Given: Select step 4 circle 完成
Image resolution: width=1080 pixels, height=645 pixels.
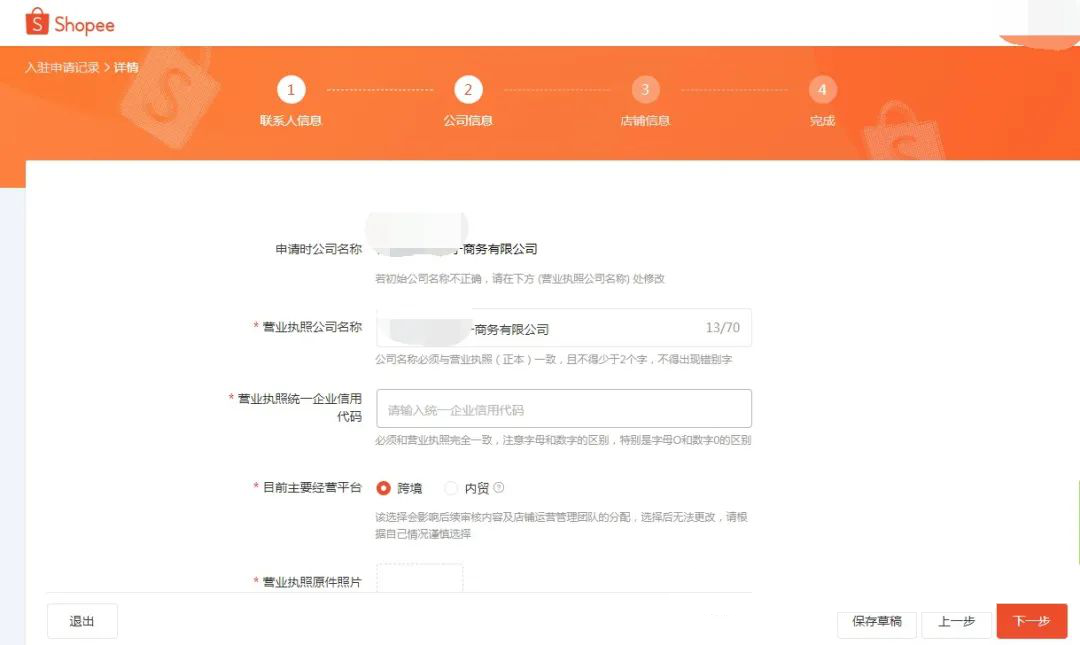Looking at the screenshot, I should pos(822,90).
